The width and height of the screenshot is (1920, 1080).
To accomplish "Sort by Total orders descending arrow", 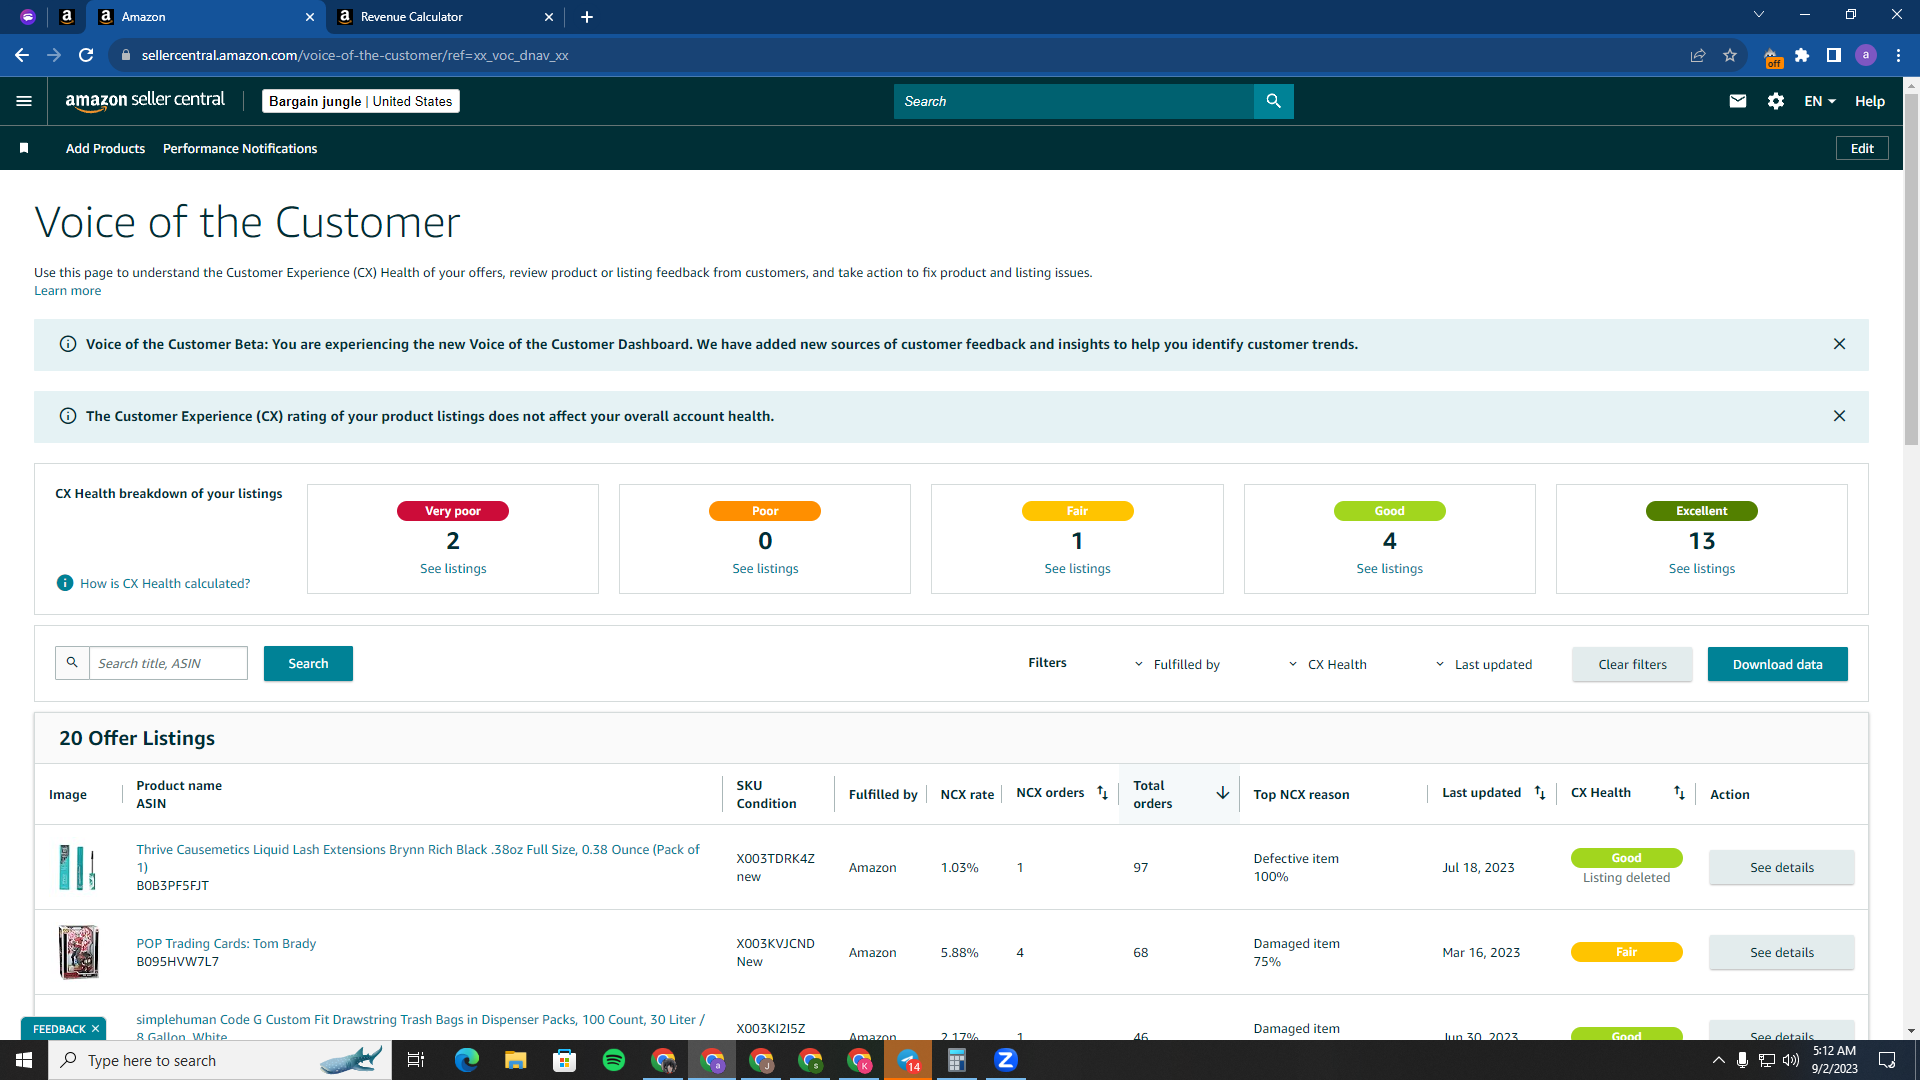I will (x=1222, y=793).
